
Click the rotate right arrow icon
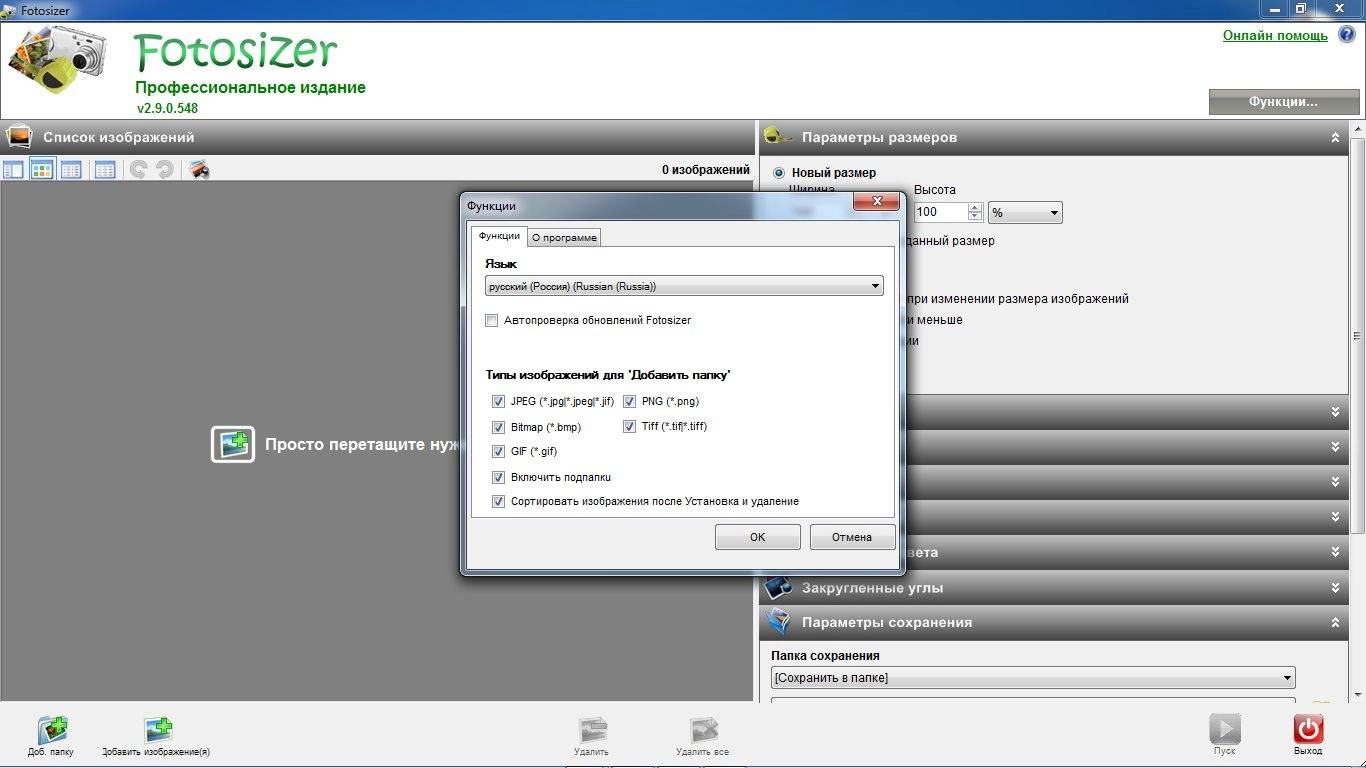[x=164, y=170]
